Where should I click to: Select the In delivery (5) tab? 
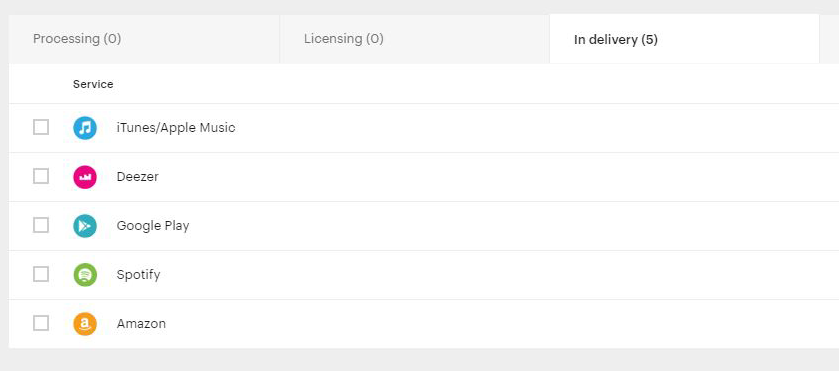(x=684, y=39)
